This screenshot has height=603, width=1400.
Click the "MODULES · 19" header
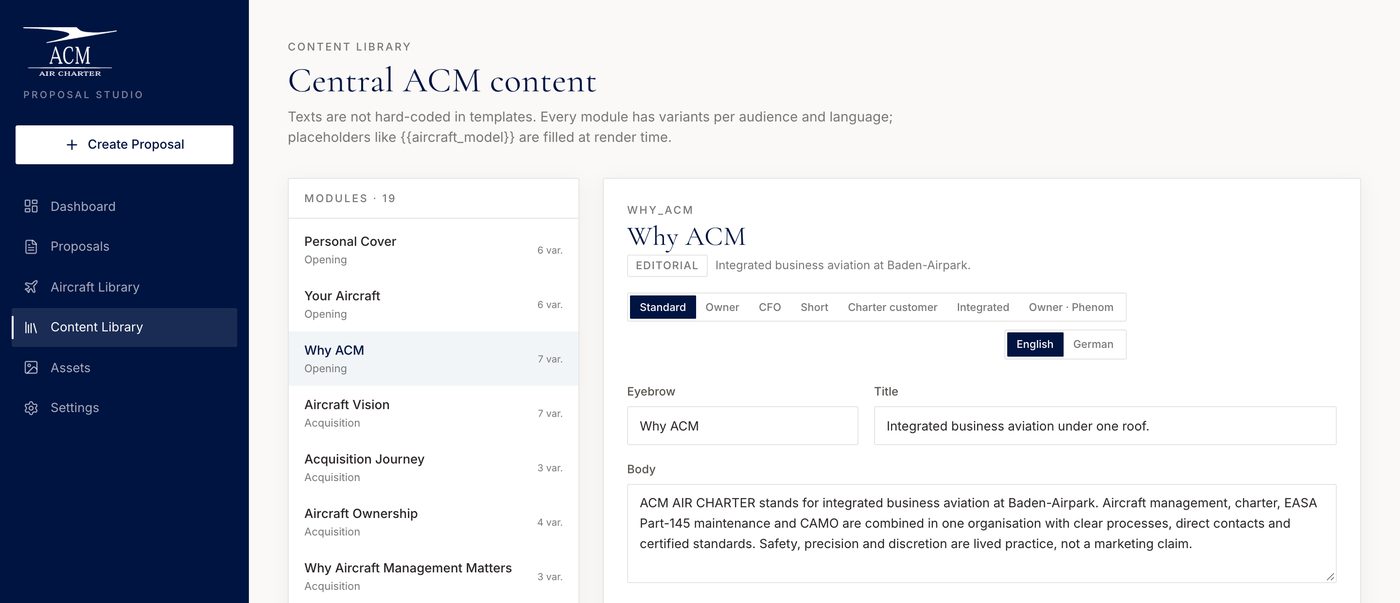[350, 199]
